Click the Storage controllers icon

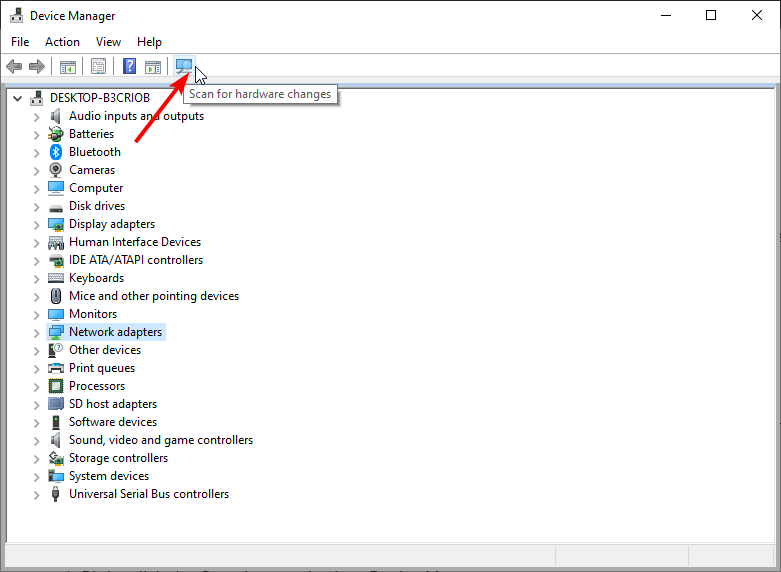pos(55,458)
